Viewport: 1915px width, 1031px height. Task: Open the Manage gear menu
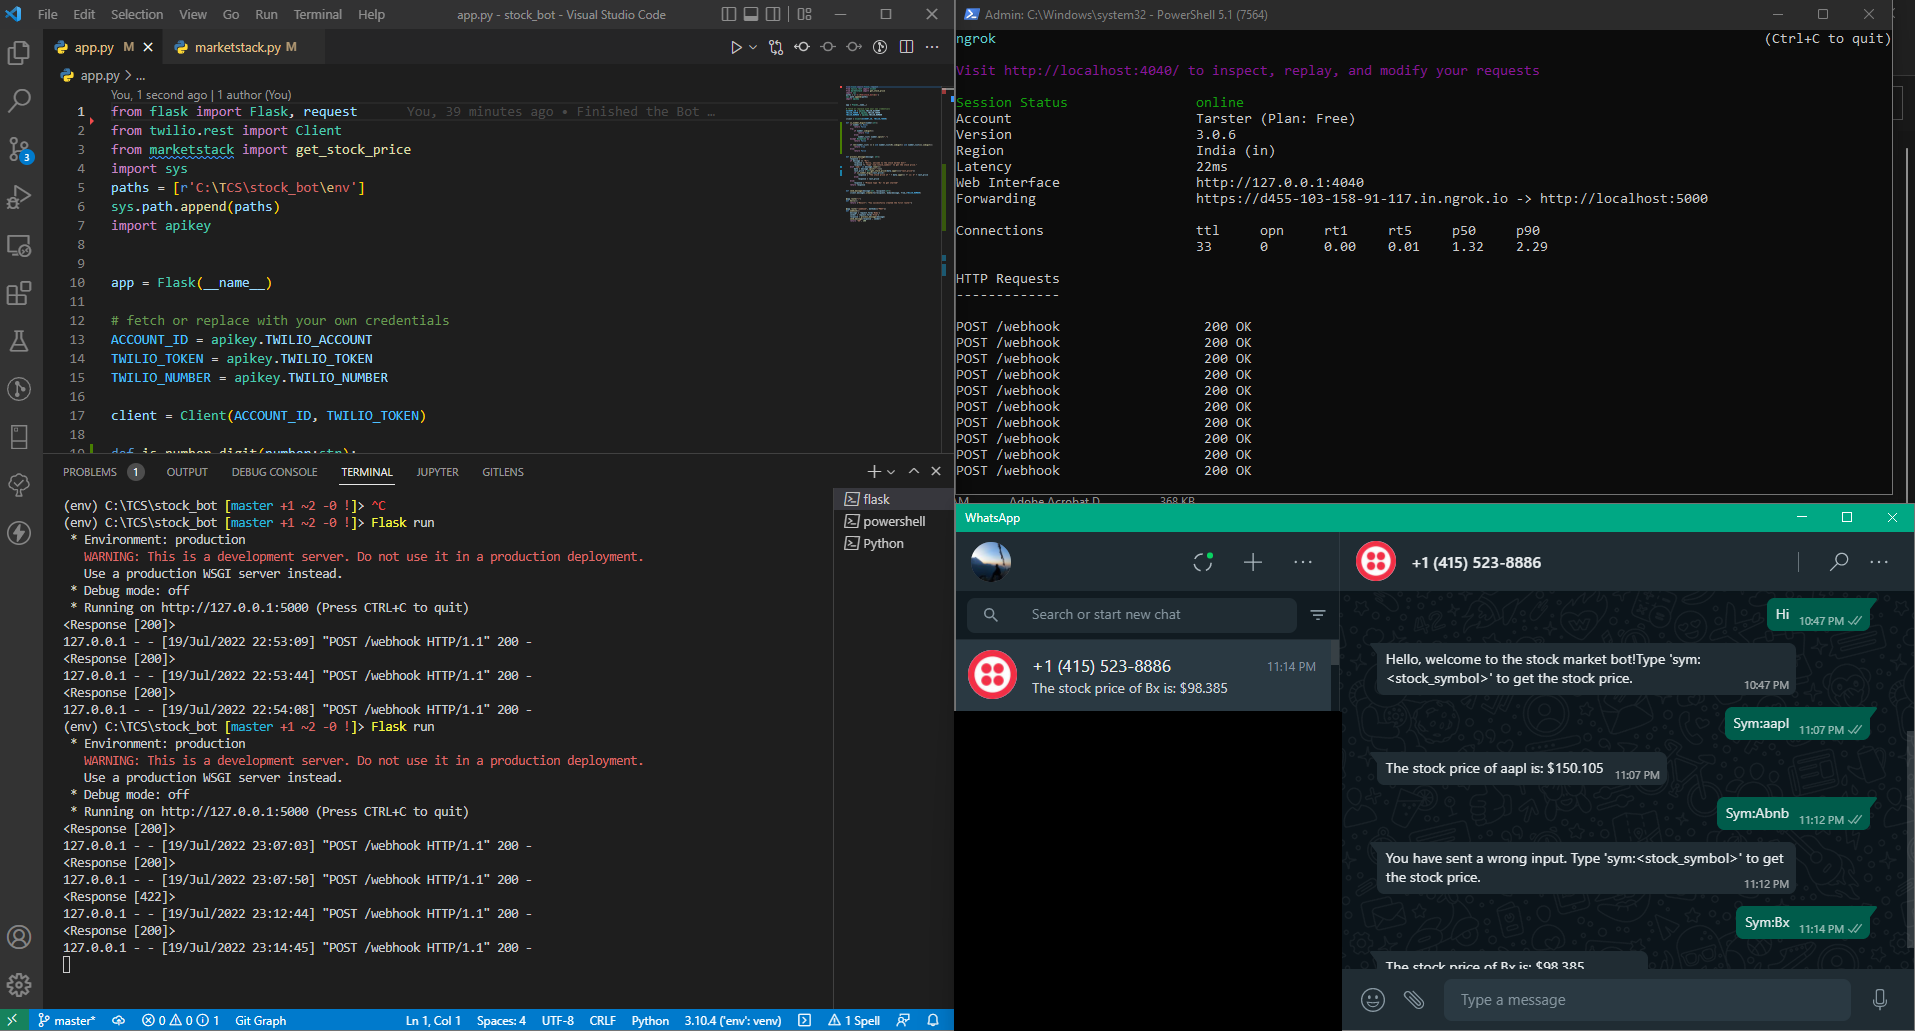point(19,985)
